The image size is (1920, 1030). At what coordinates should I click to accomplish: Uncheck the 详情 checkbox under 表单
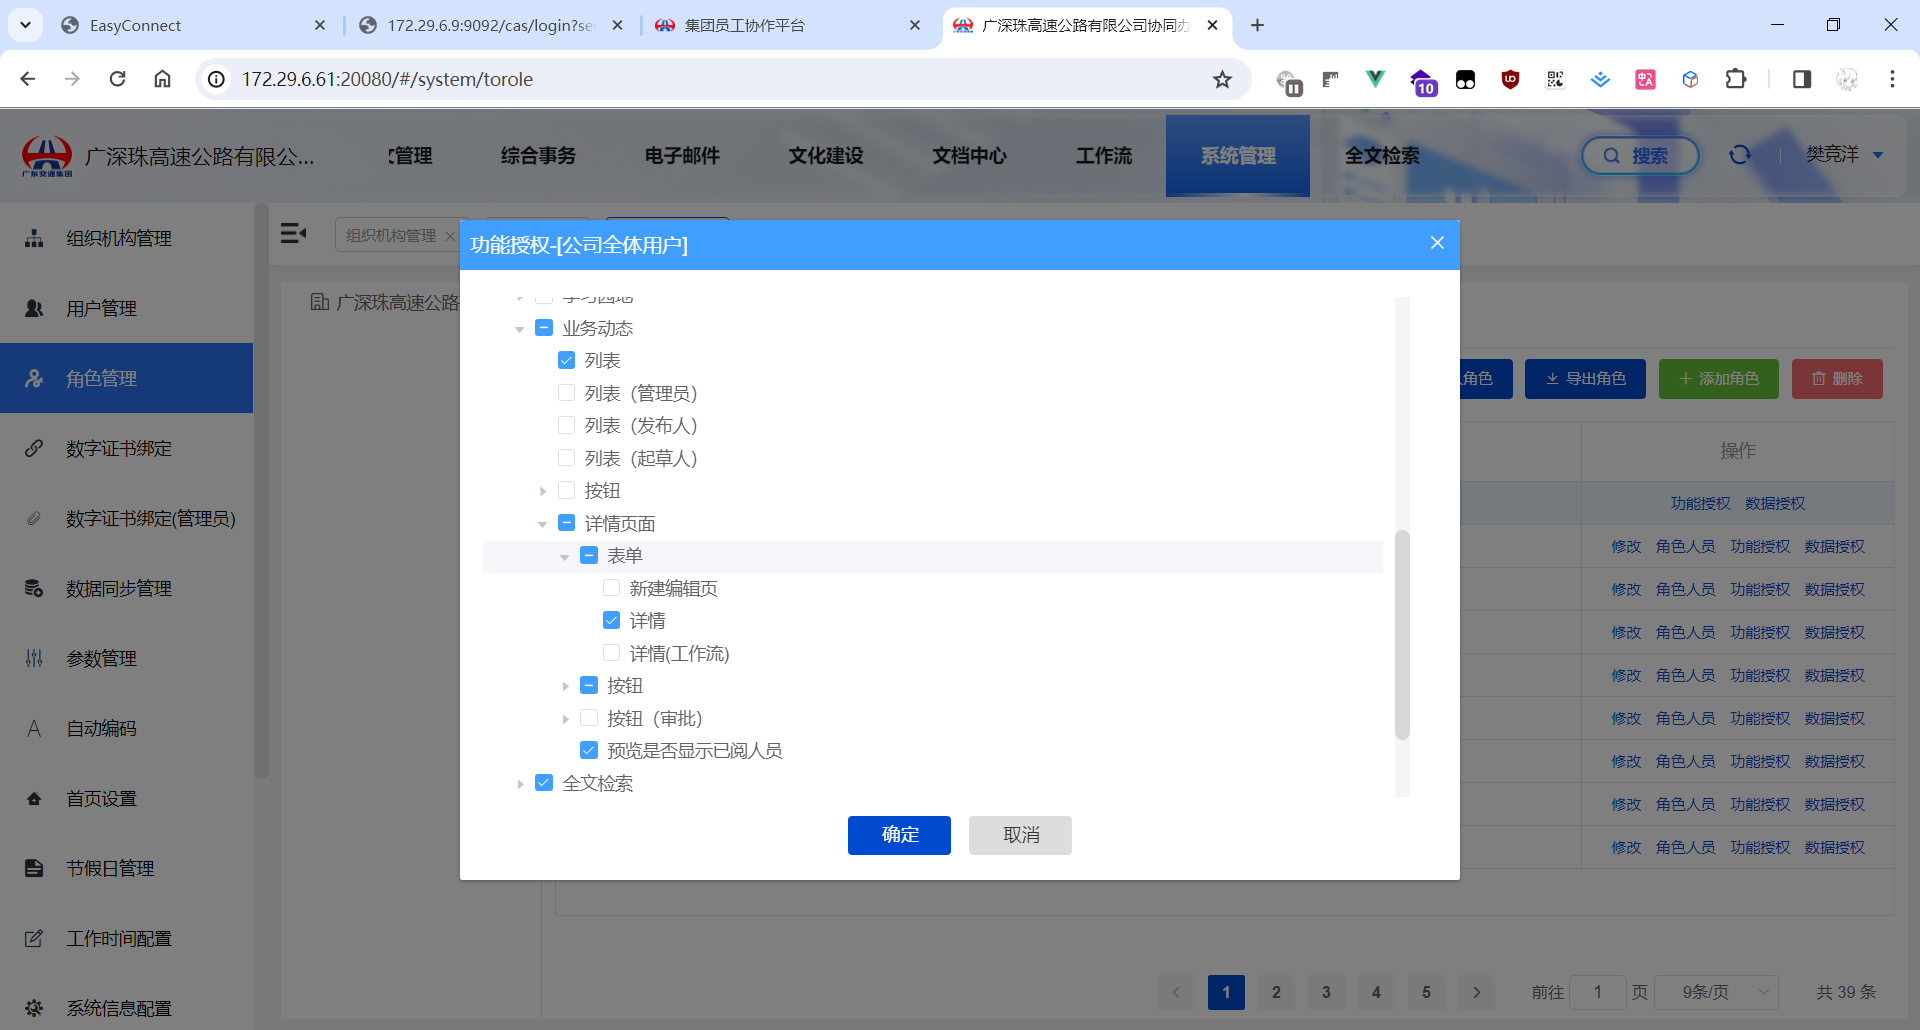coord(611,620)
